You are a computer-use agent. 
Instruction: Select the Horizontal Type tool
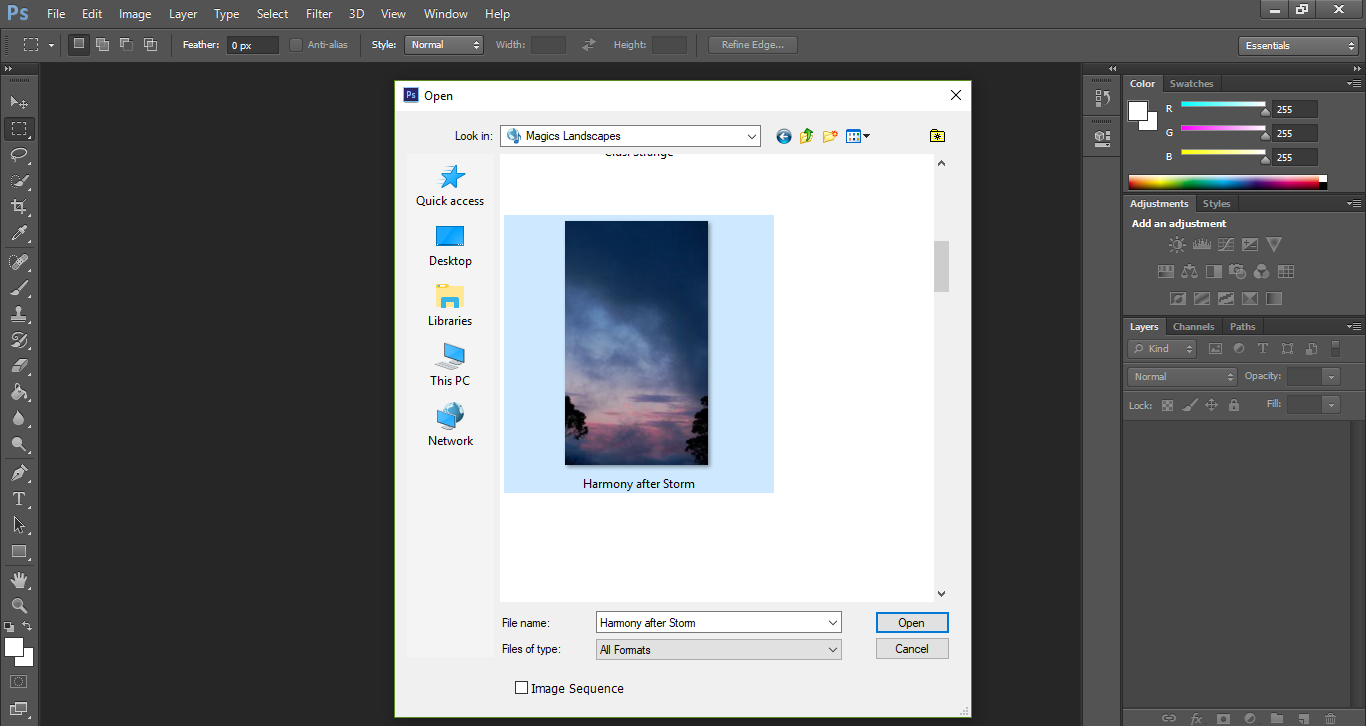pyautogui.click(x=19, y=499)
